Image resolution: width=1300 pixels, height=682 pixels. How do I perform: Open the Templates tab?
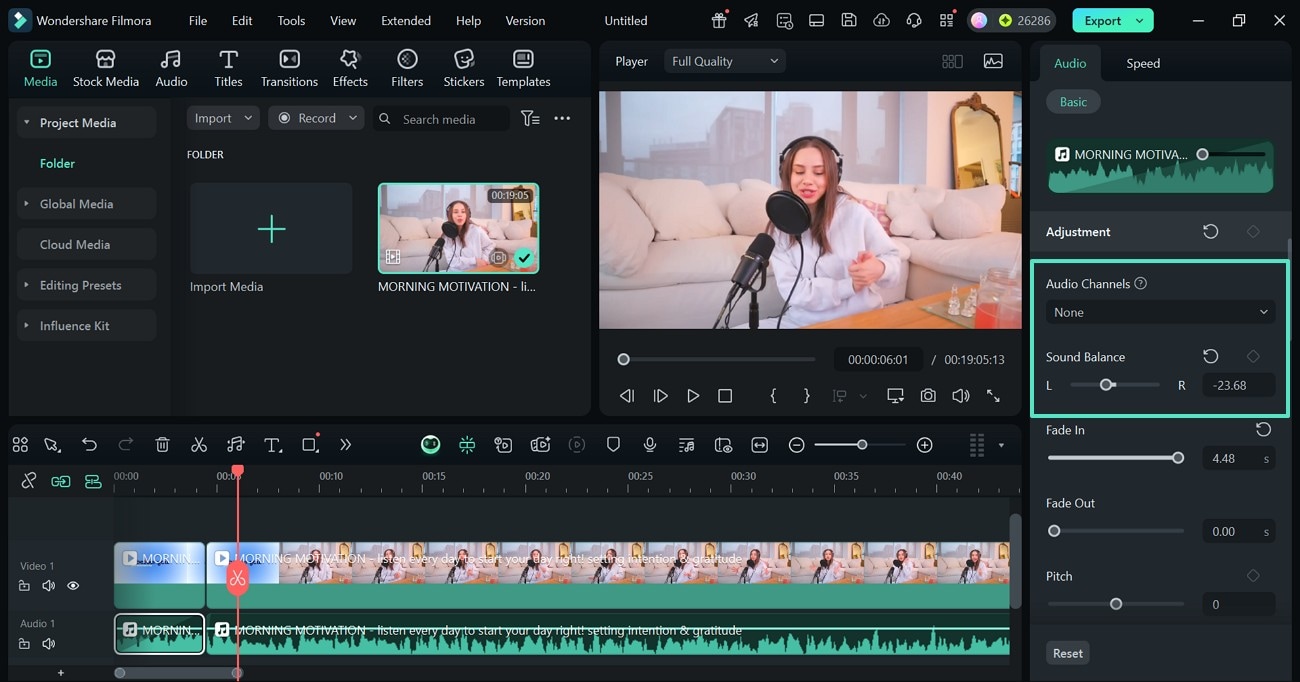click(x=523, y=68)
